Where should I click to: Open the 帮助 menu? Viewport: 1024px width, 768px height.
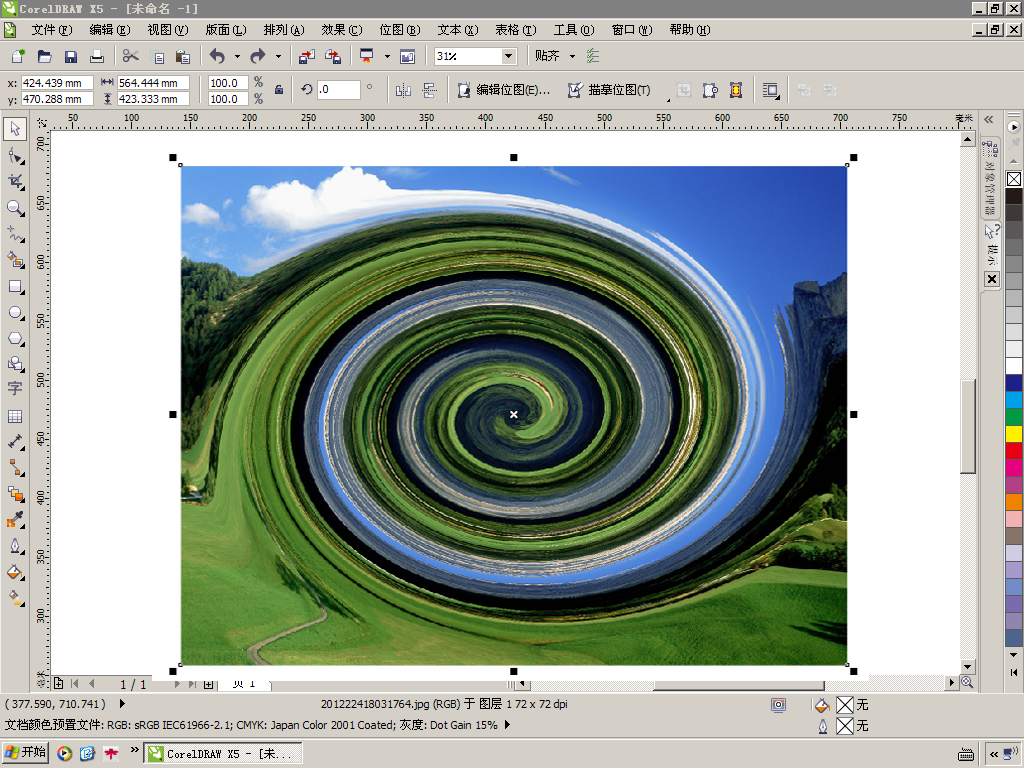[x=690, y=30]
